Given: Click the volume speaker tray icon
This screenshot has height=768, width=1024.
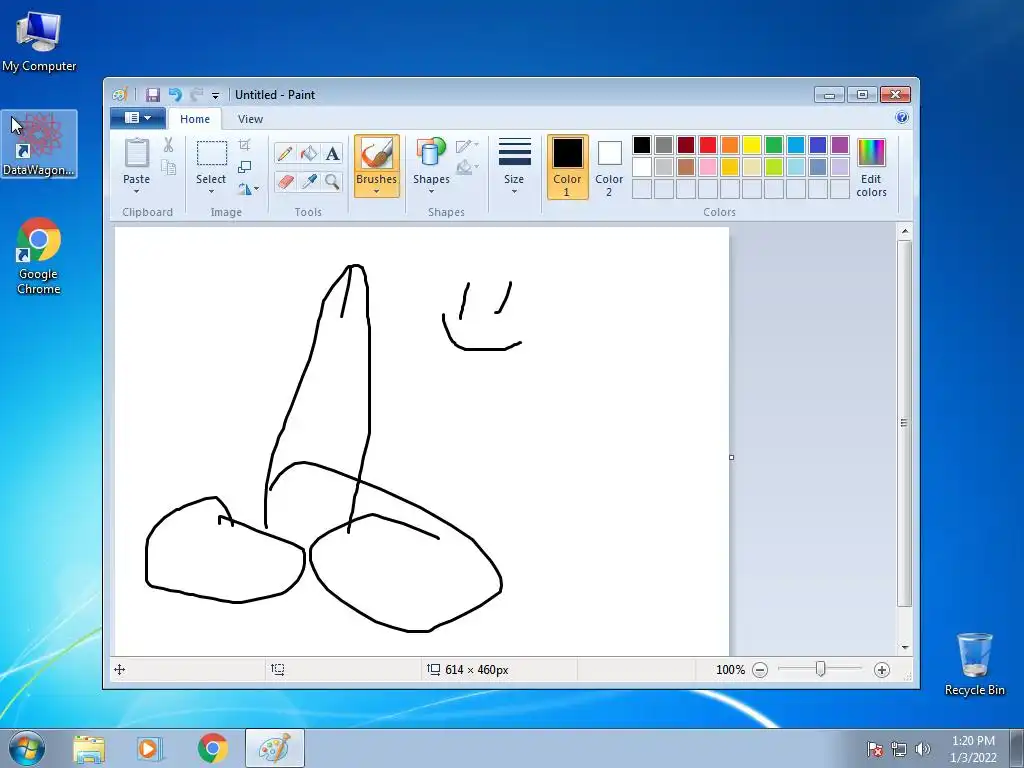Looking at the screenshot, I should coord(923,749).
